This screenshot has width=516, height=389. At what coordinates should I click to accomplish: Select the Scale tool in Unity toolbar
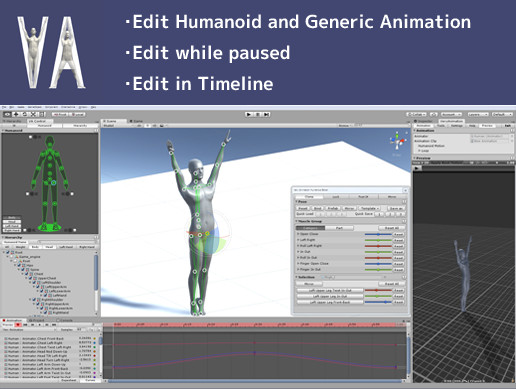(x=33, y=114)
